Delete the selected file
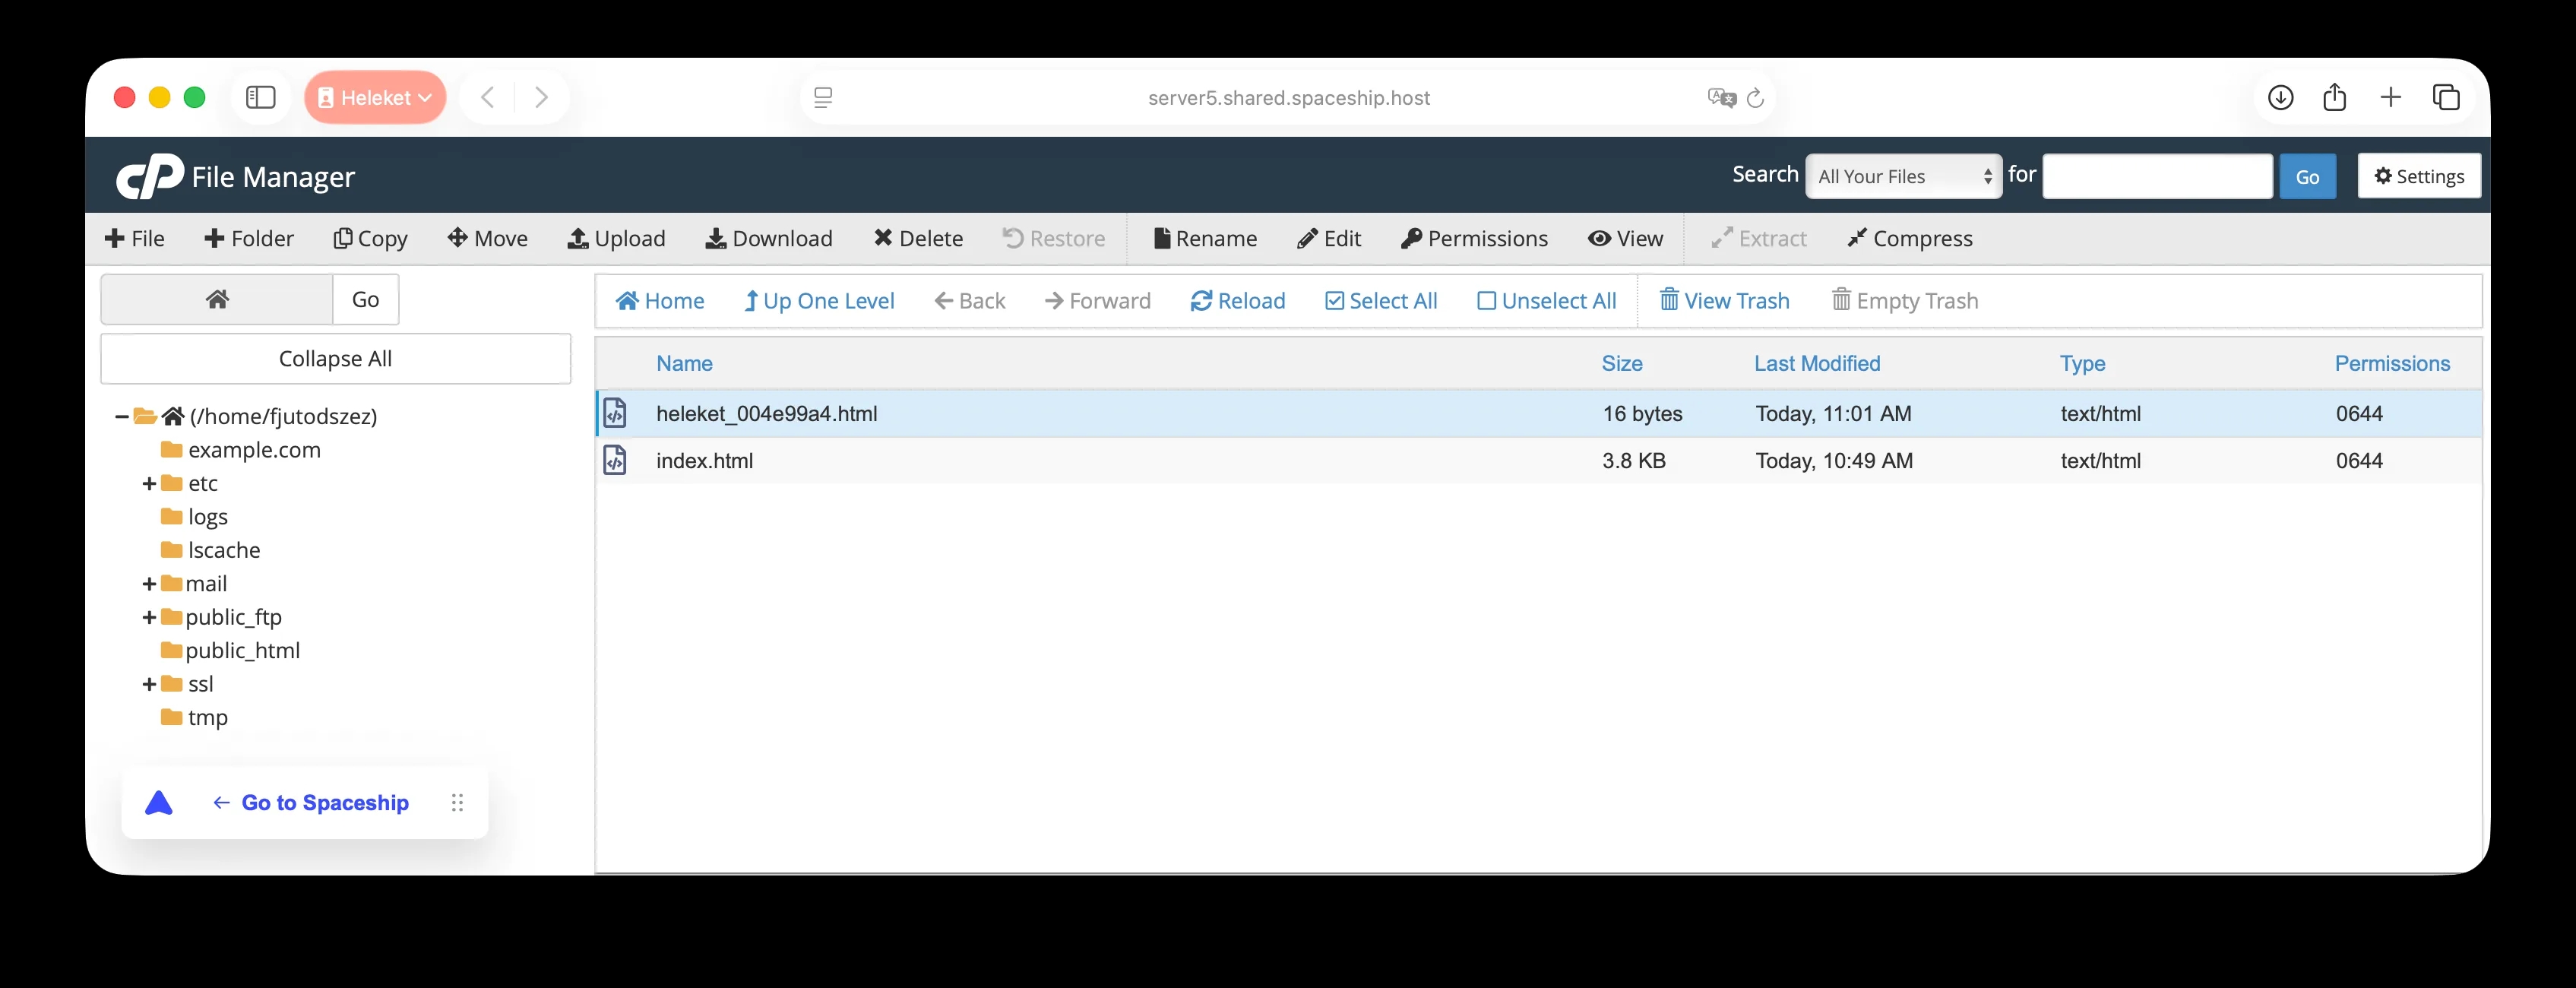Viewport: 2576px width, 988px height. point(918,238)
